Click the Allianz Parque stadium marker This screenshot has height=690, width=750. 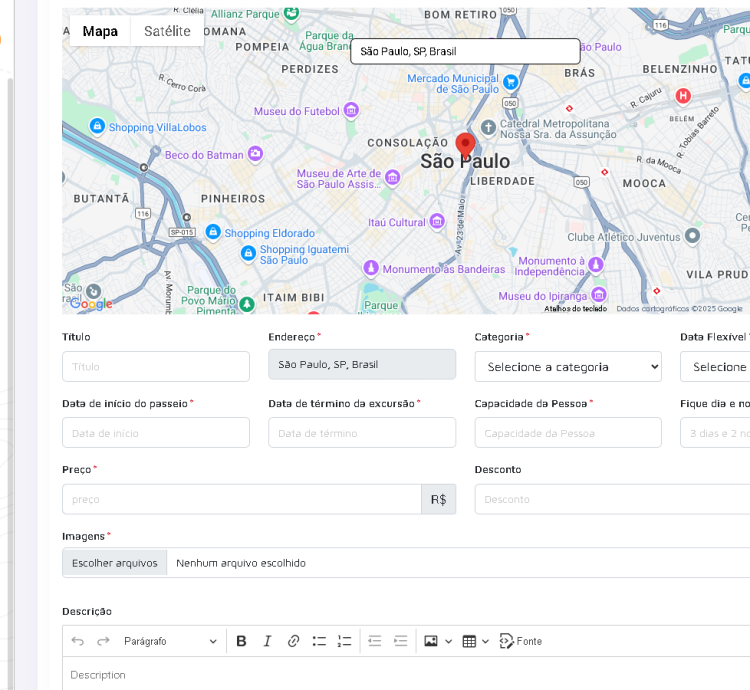tap(291, 13)
